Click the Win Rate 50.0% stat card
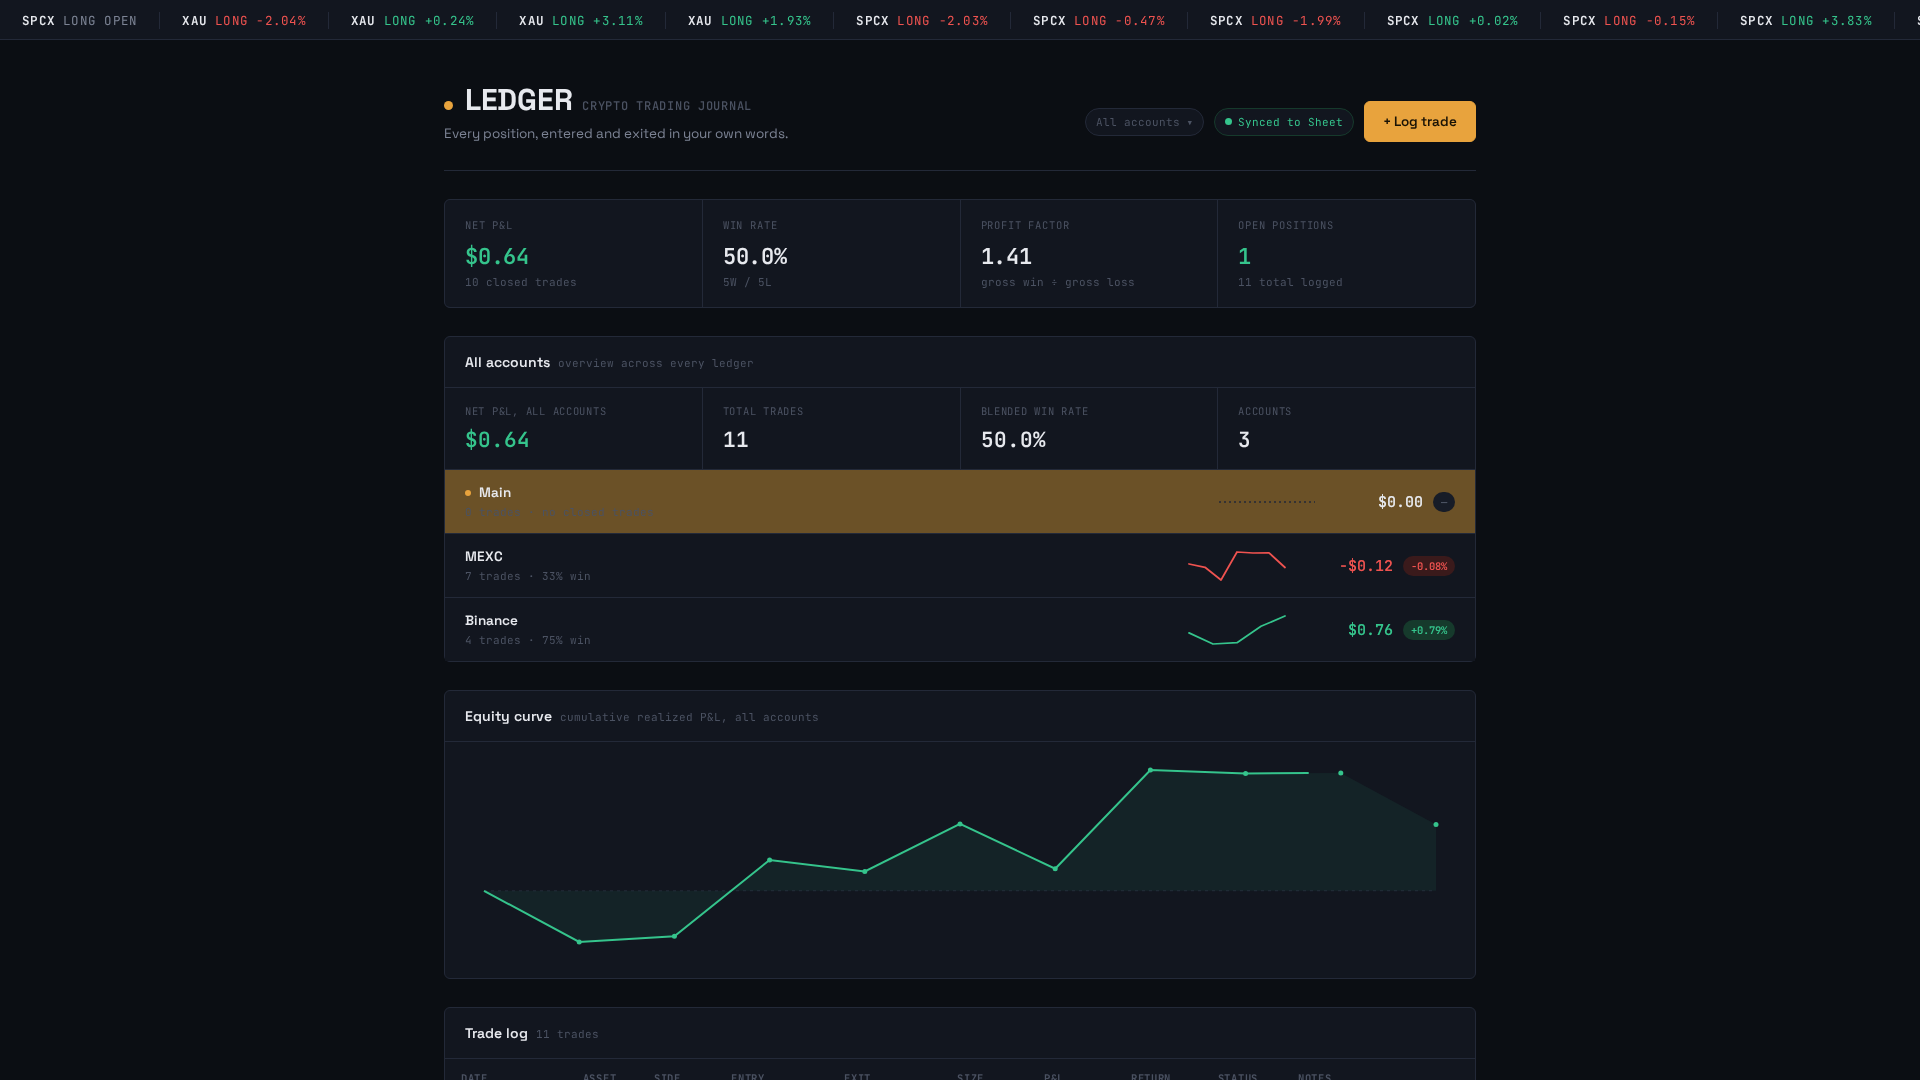This screenshot has height=1080, width=1920. tap(831, 254)
